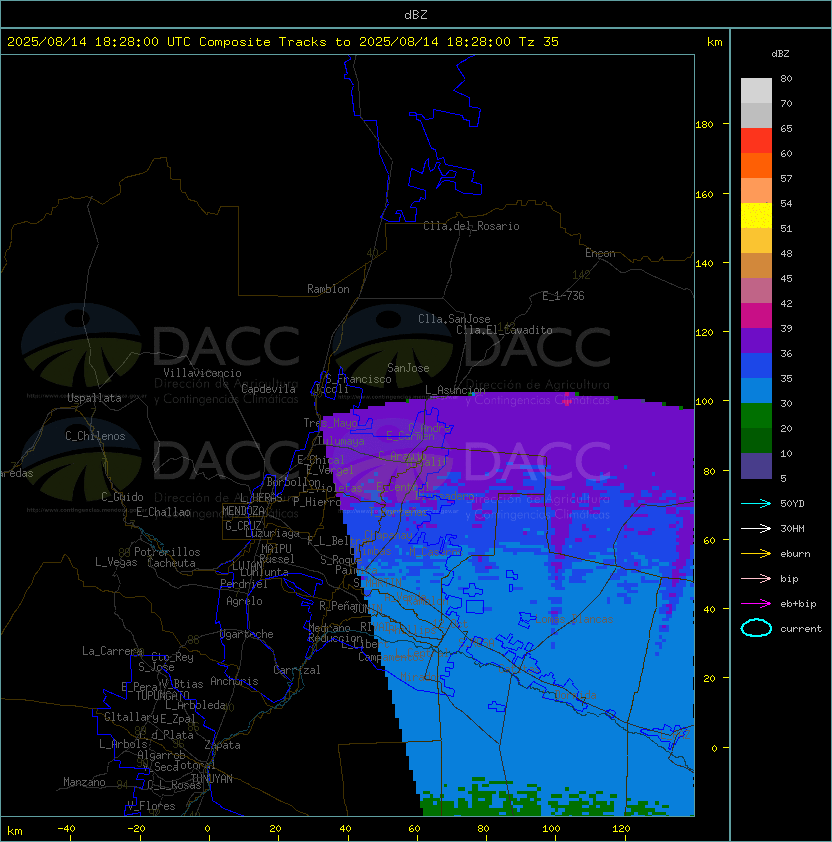Select the brown 45-48 dBZ legend swatch
The height and width of the screenshot is (842, 832).
(756, 265)
